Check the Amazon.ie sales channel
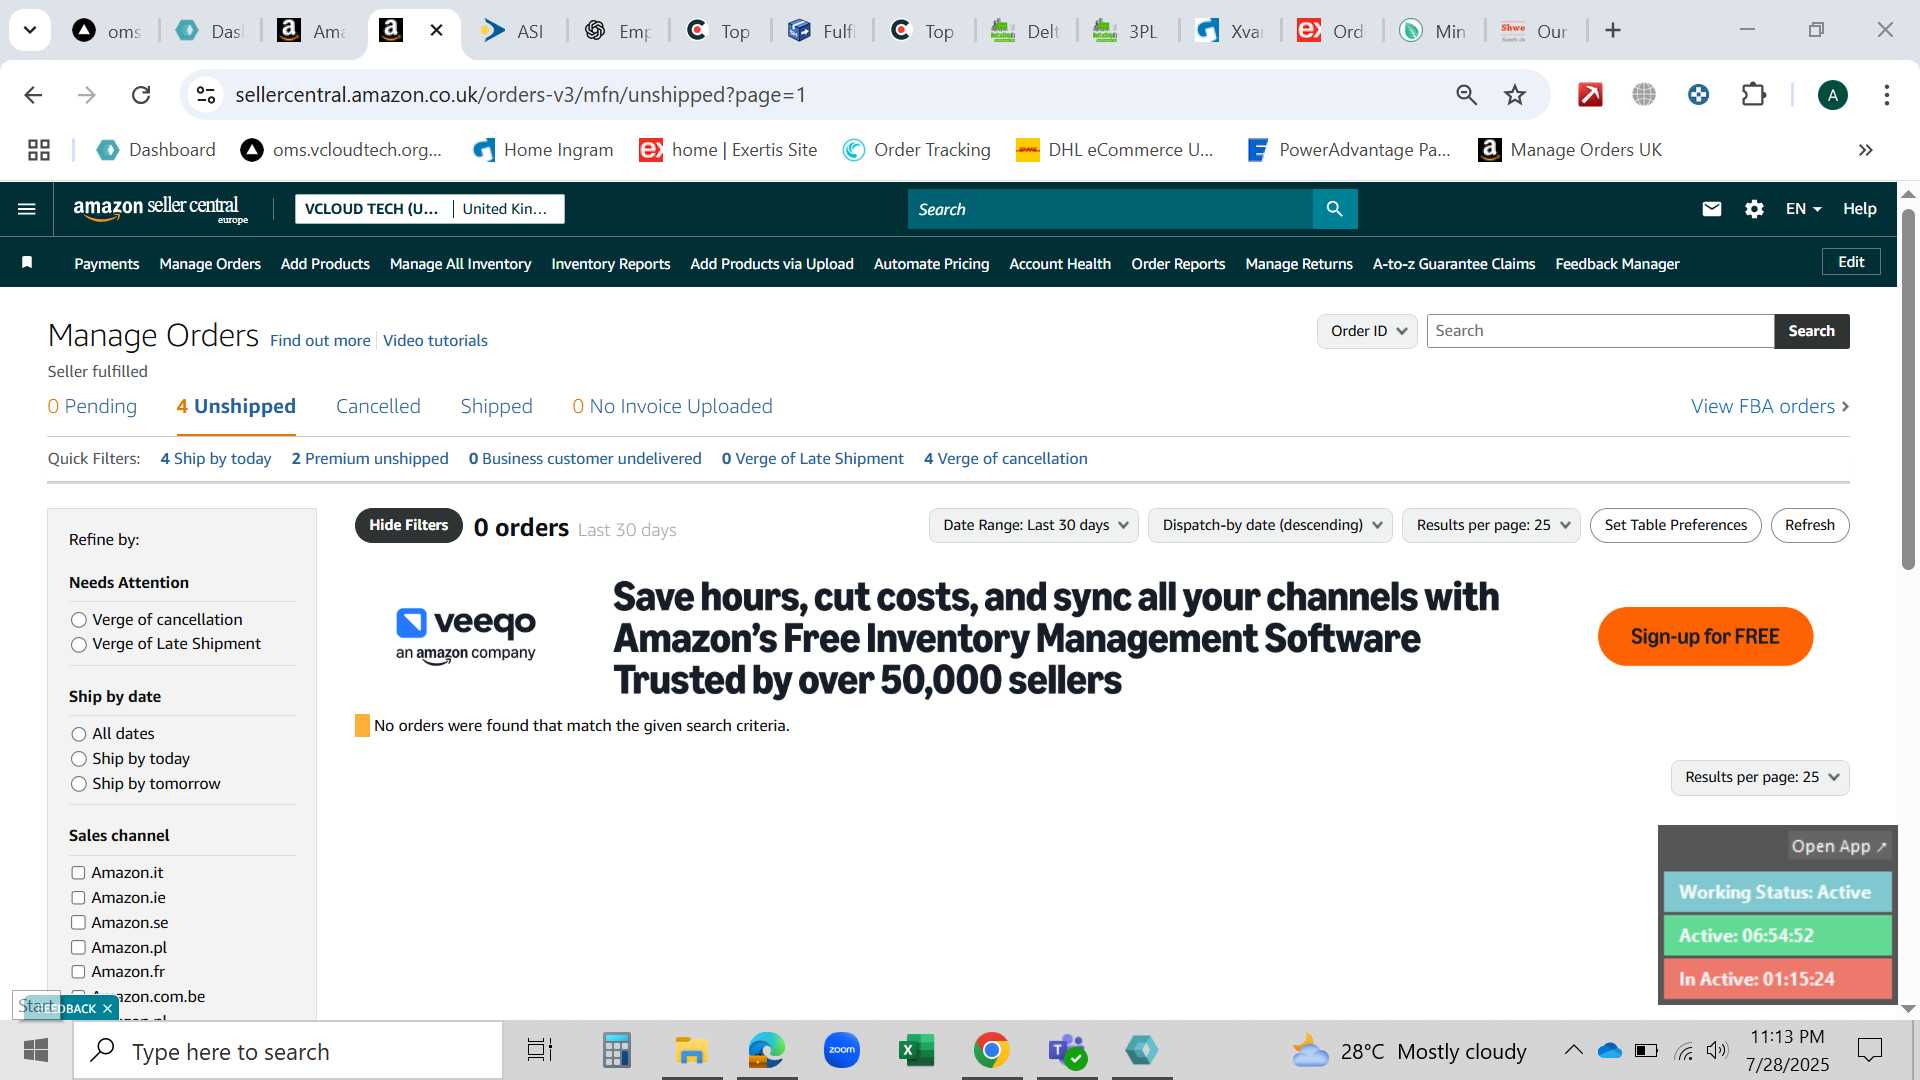1920x1080 pixels. pyautogui.click(x=78, y=898)
